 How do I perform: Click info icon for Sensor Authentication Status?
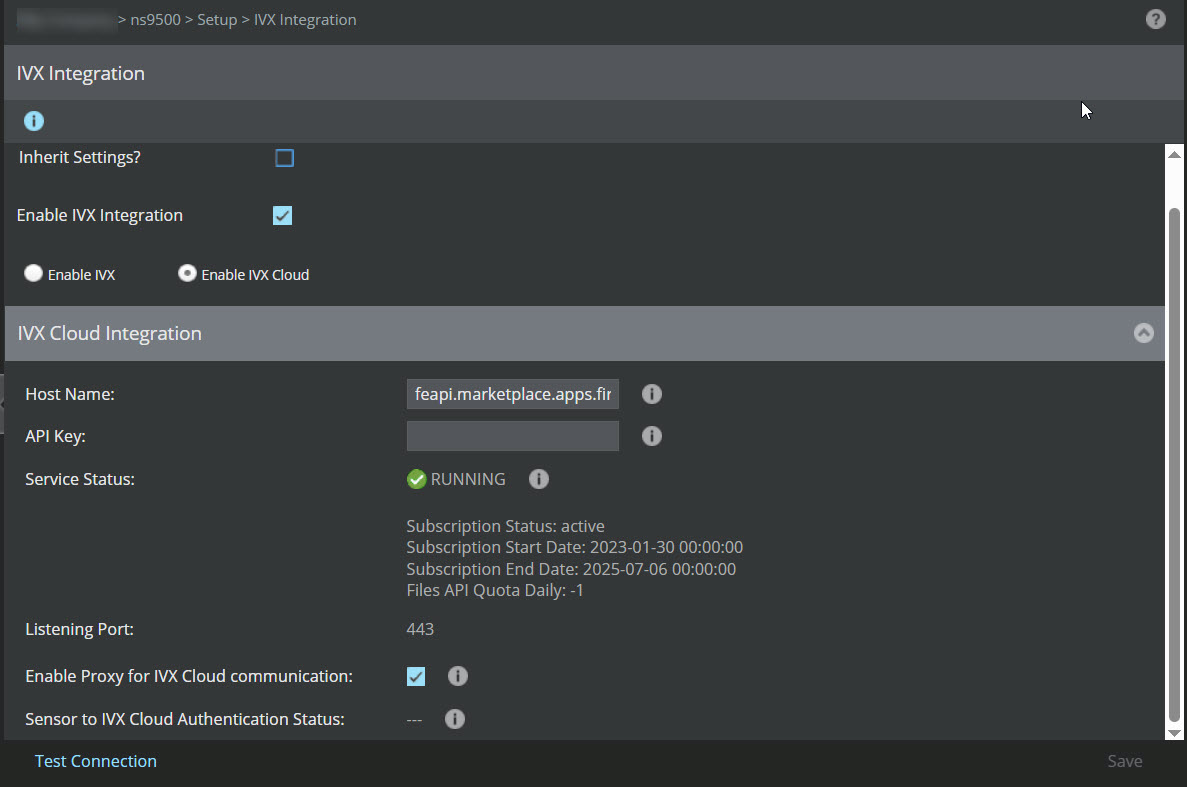(x=455, y=719)
